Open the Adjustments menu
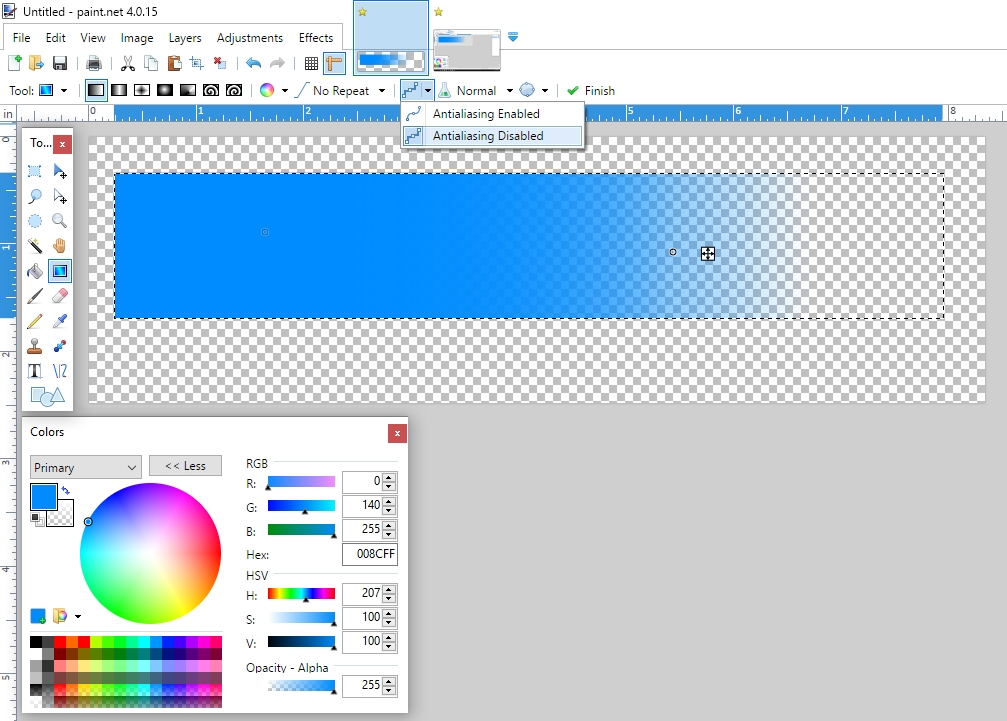This screenshot has height=721, width=1007. pyautogui.click(x=249, y=38)
